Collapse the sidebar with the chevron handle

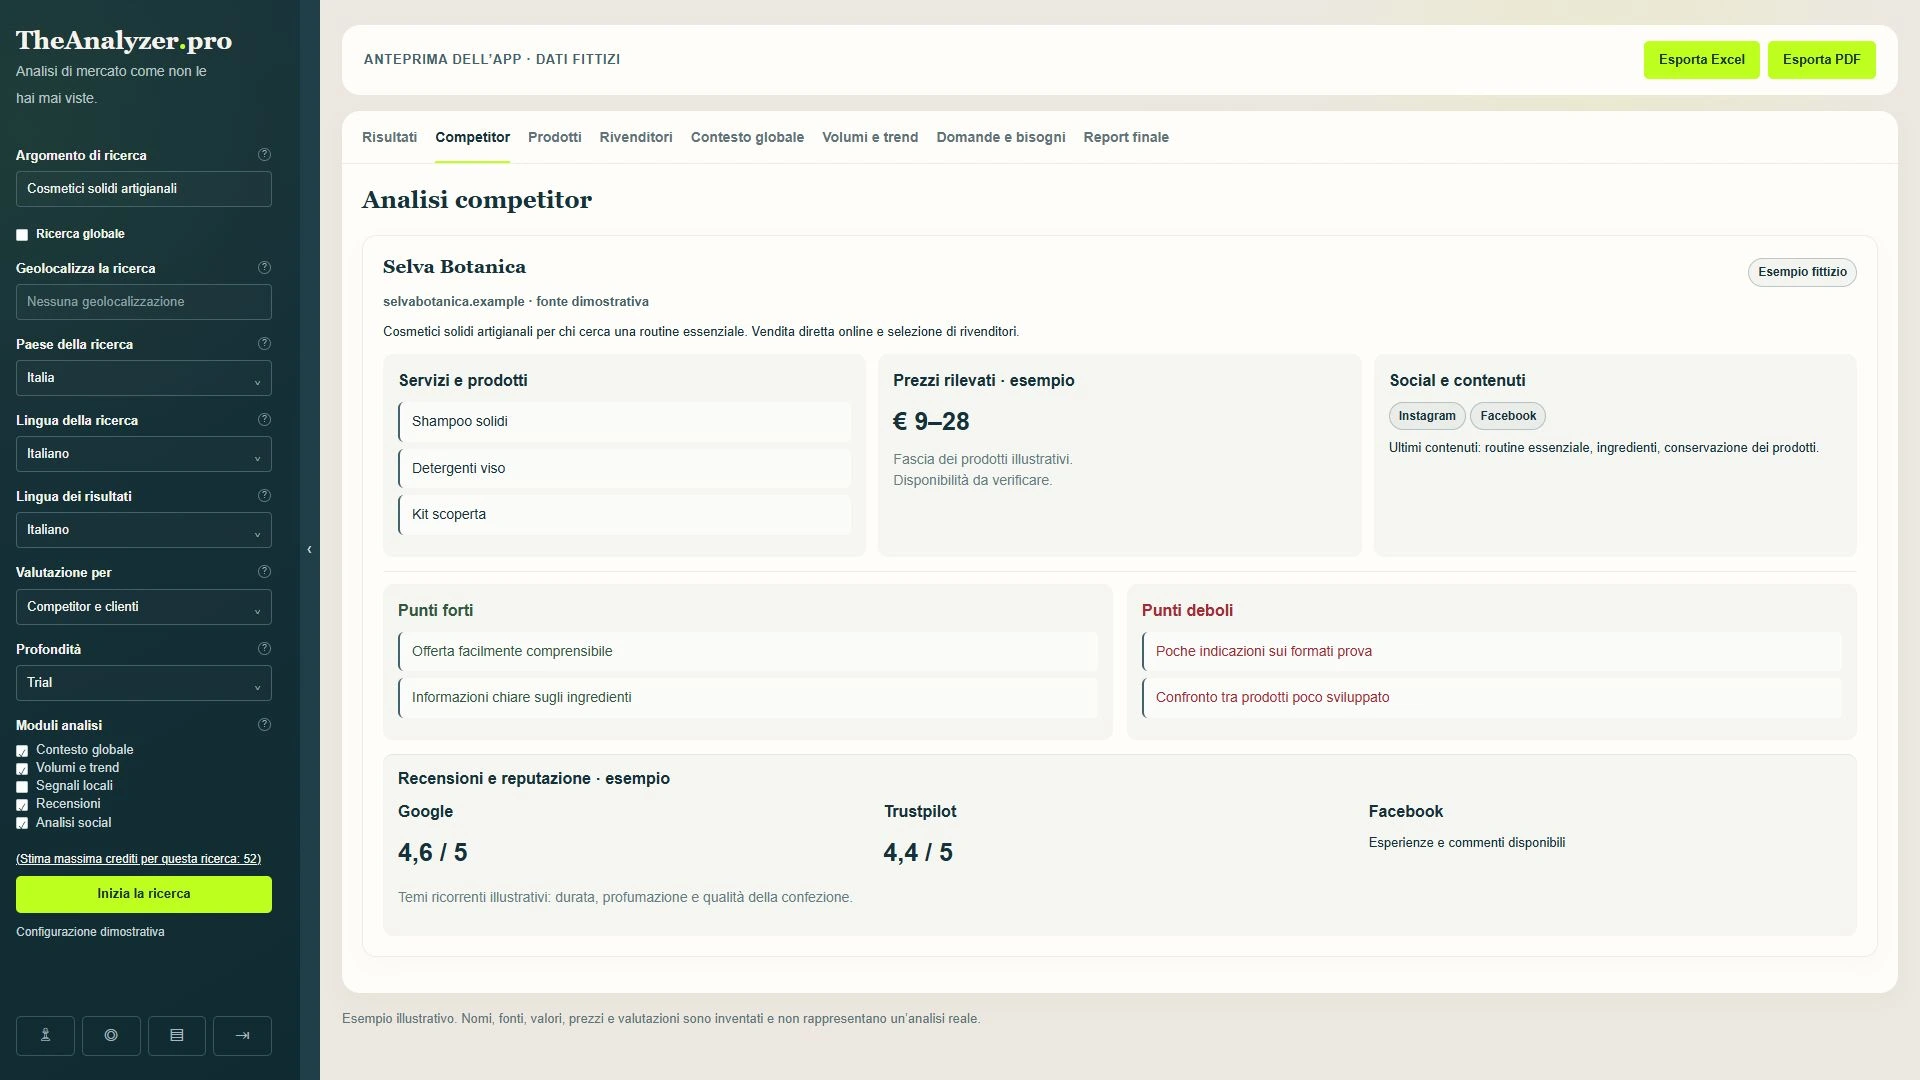tap(309, 549)
